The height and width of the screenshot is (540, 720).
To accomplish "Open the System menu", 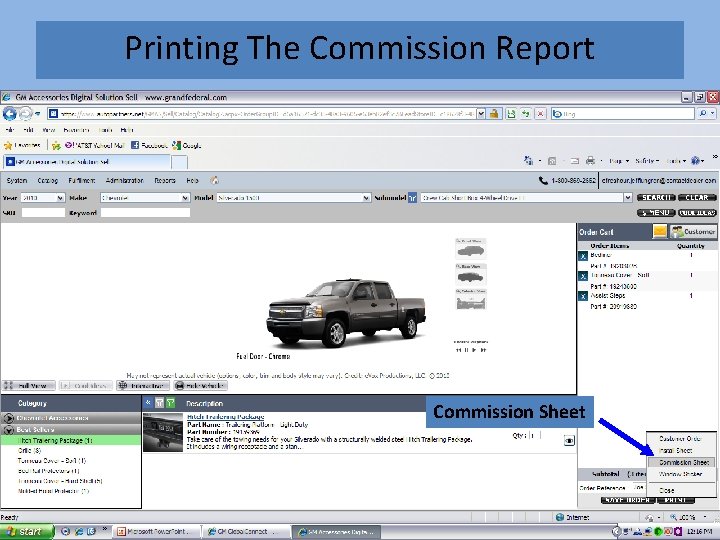I will pos(17,180).
